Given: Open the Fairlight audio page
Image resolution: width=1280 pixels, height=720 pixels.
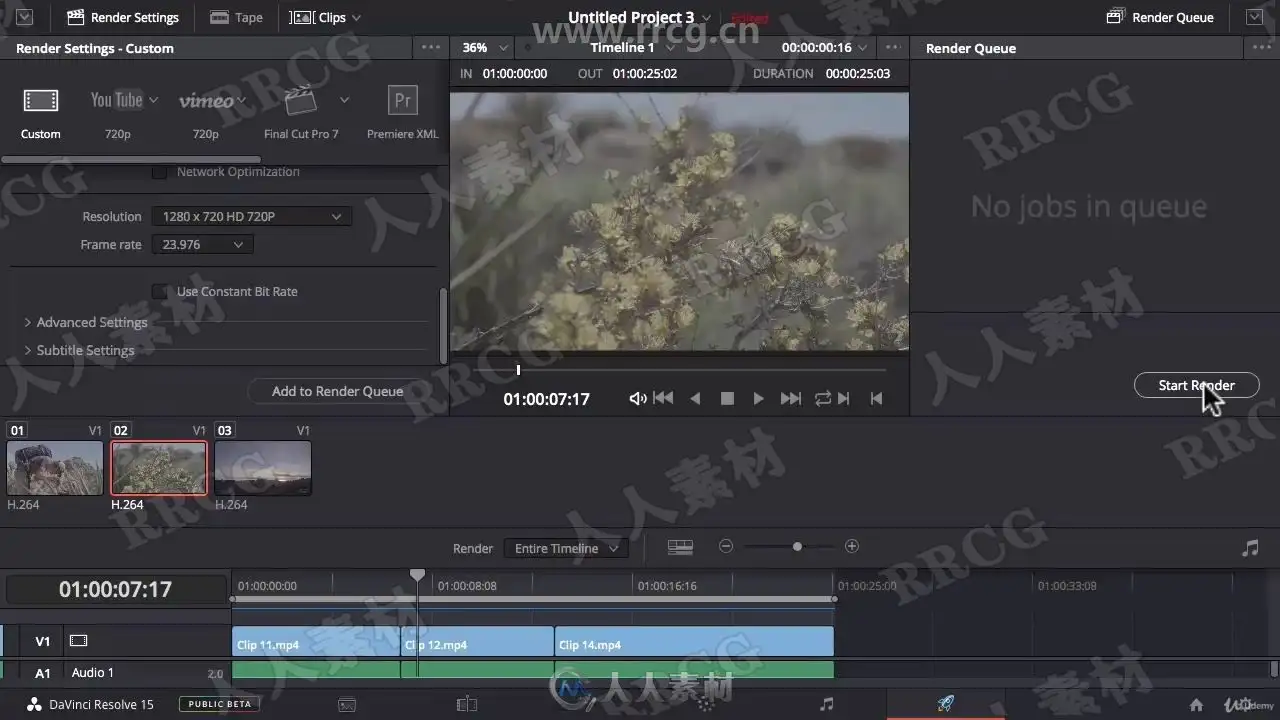Looking at the screenshot, I should point(826,704).
